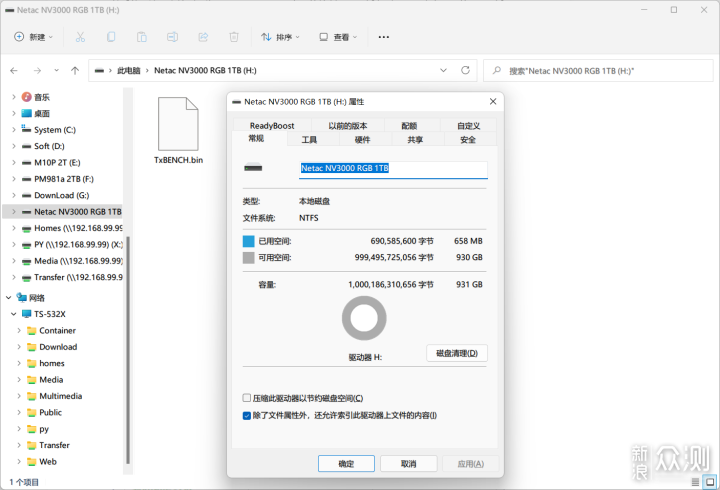
Task: Expand the Multimedia folder node
Action: tap(19, 396)
